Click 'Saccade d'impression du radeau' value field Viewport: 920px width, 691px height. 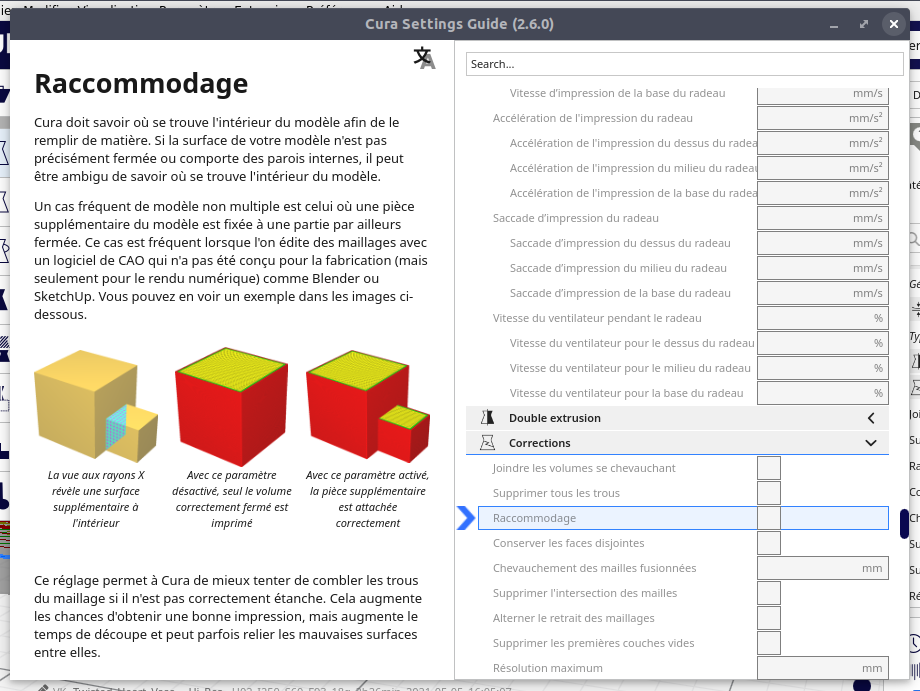click(823, 218)
